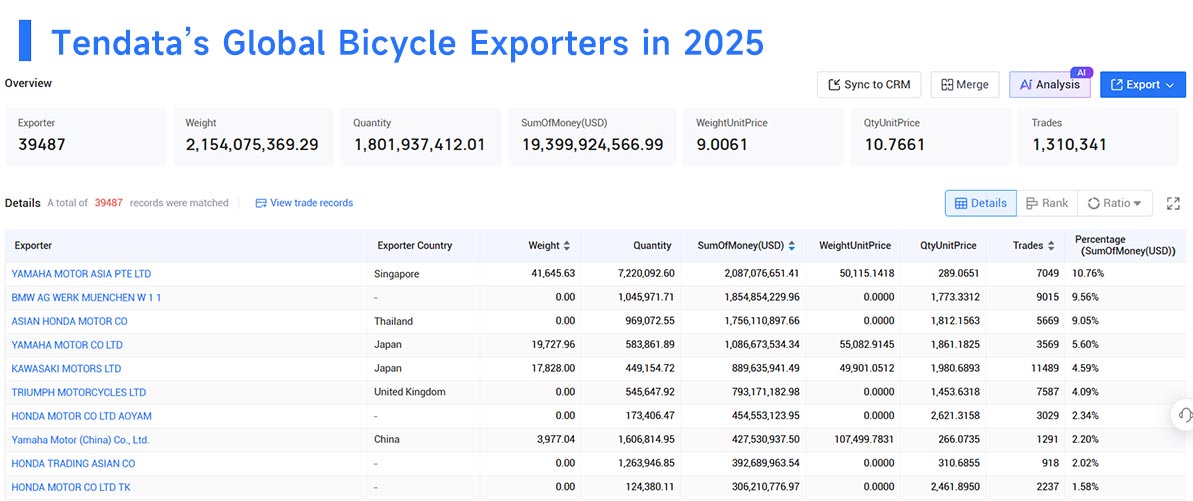This screenshot has height=501, width=1193.
Task: Open the fullscreen expand icon
Action: click(x=1172, y=203)
